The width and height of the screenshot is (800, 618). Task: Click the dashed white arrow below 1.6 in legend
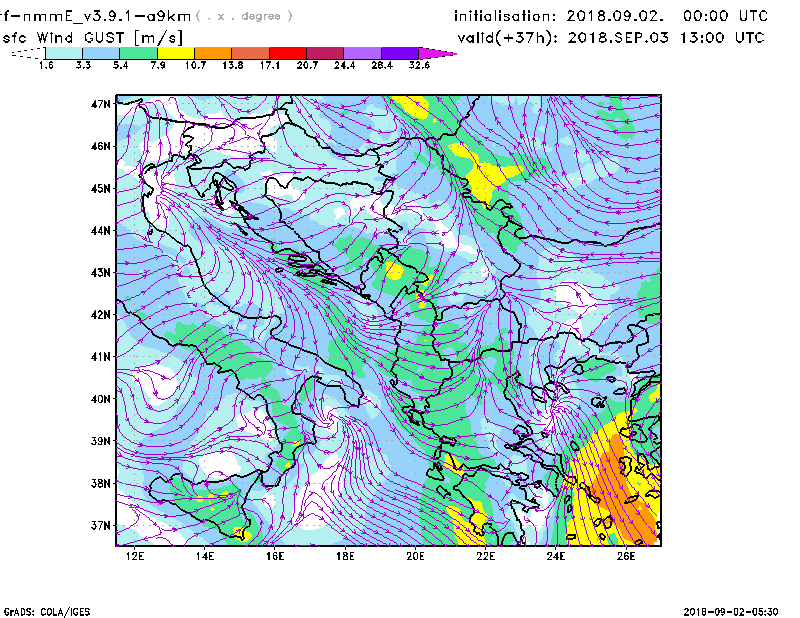28,53
